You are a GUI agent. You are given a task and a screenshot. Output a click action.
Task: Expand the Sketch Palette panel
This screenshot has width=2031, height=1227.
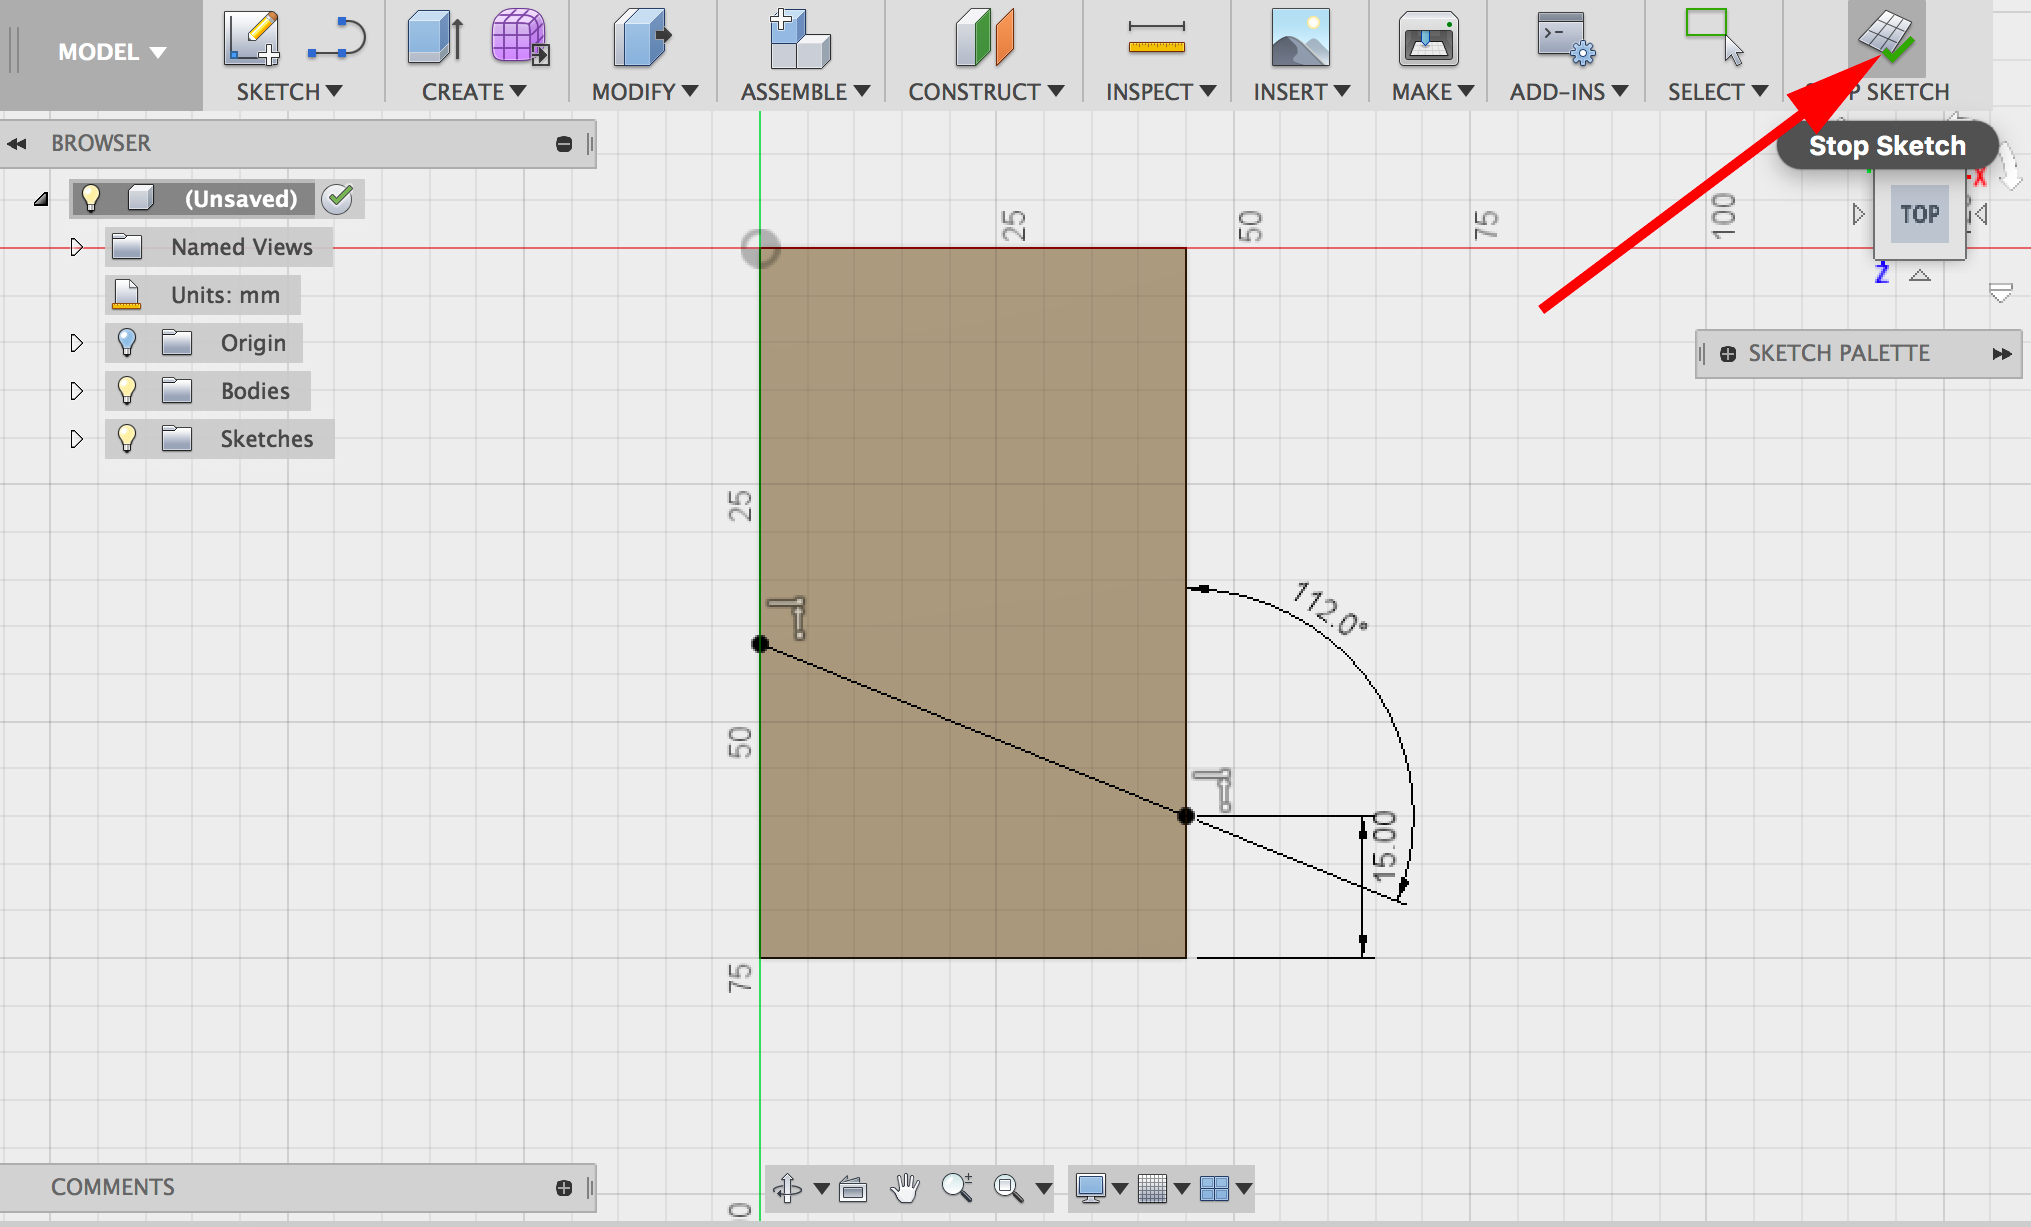2001,354
